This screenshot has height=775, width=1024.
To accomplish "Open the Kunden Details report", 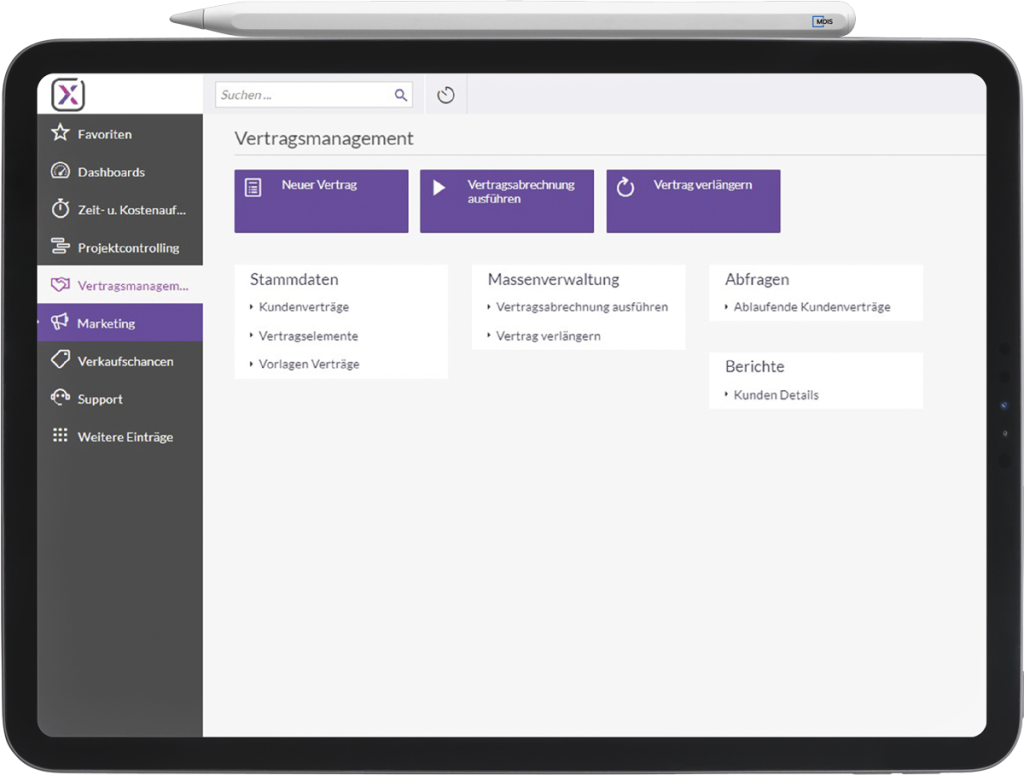I will tap(776, 395).
